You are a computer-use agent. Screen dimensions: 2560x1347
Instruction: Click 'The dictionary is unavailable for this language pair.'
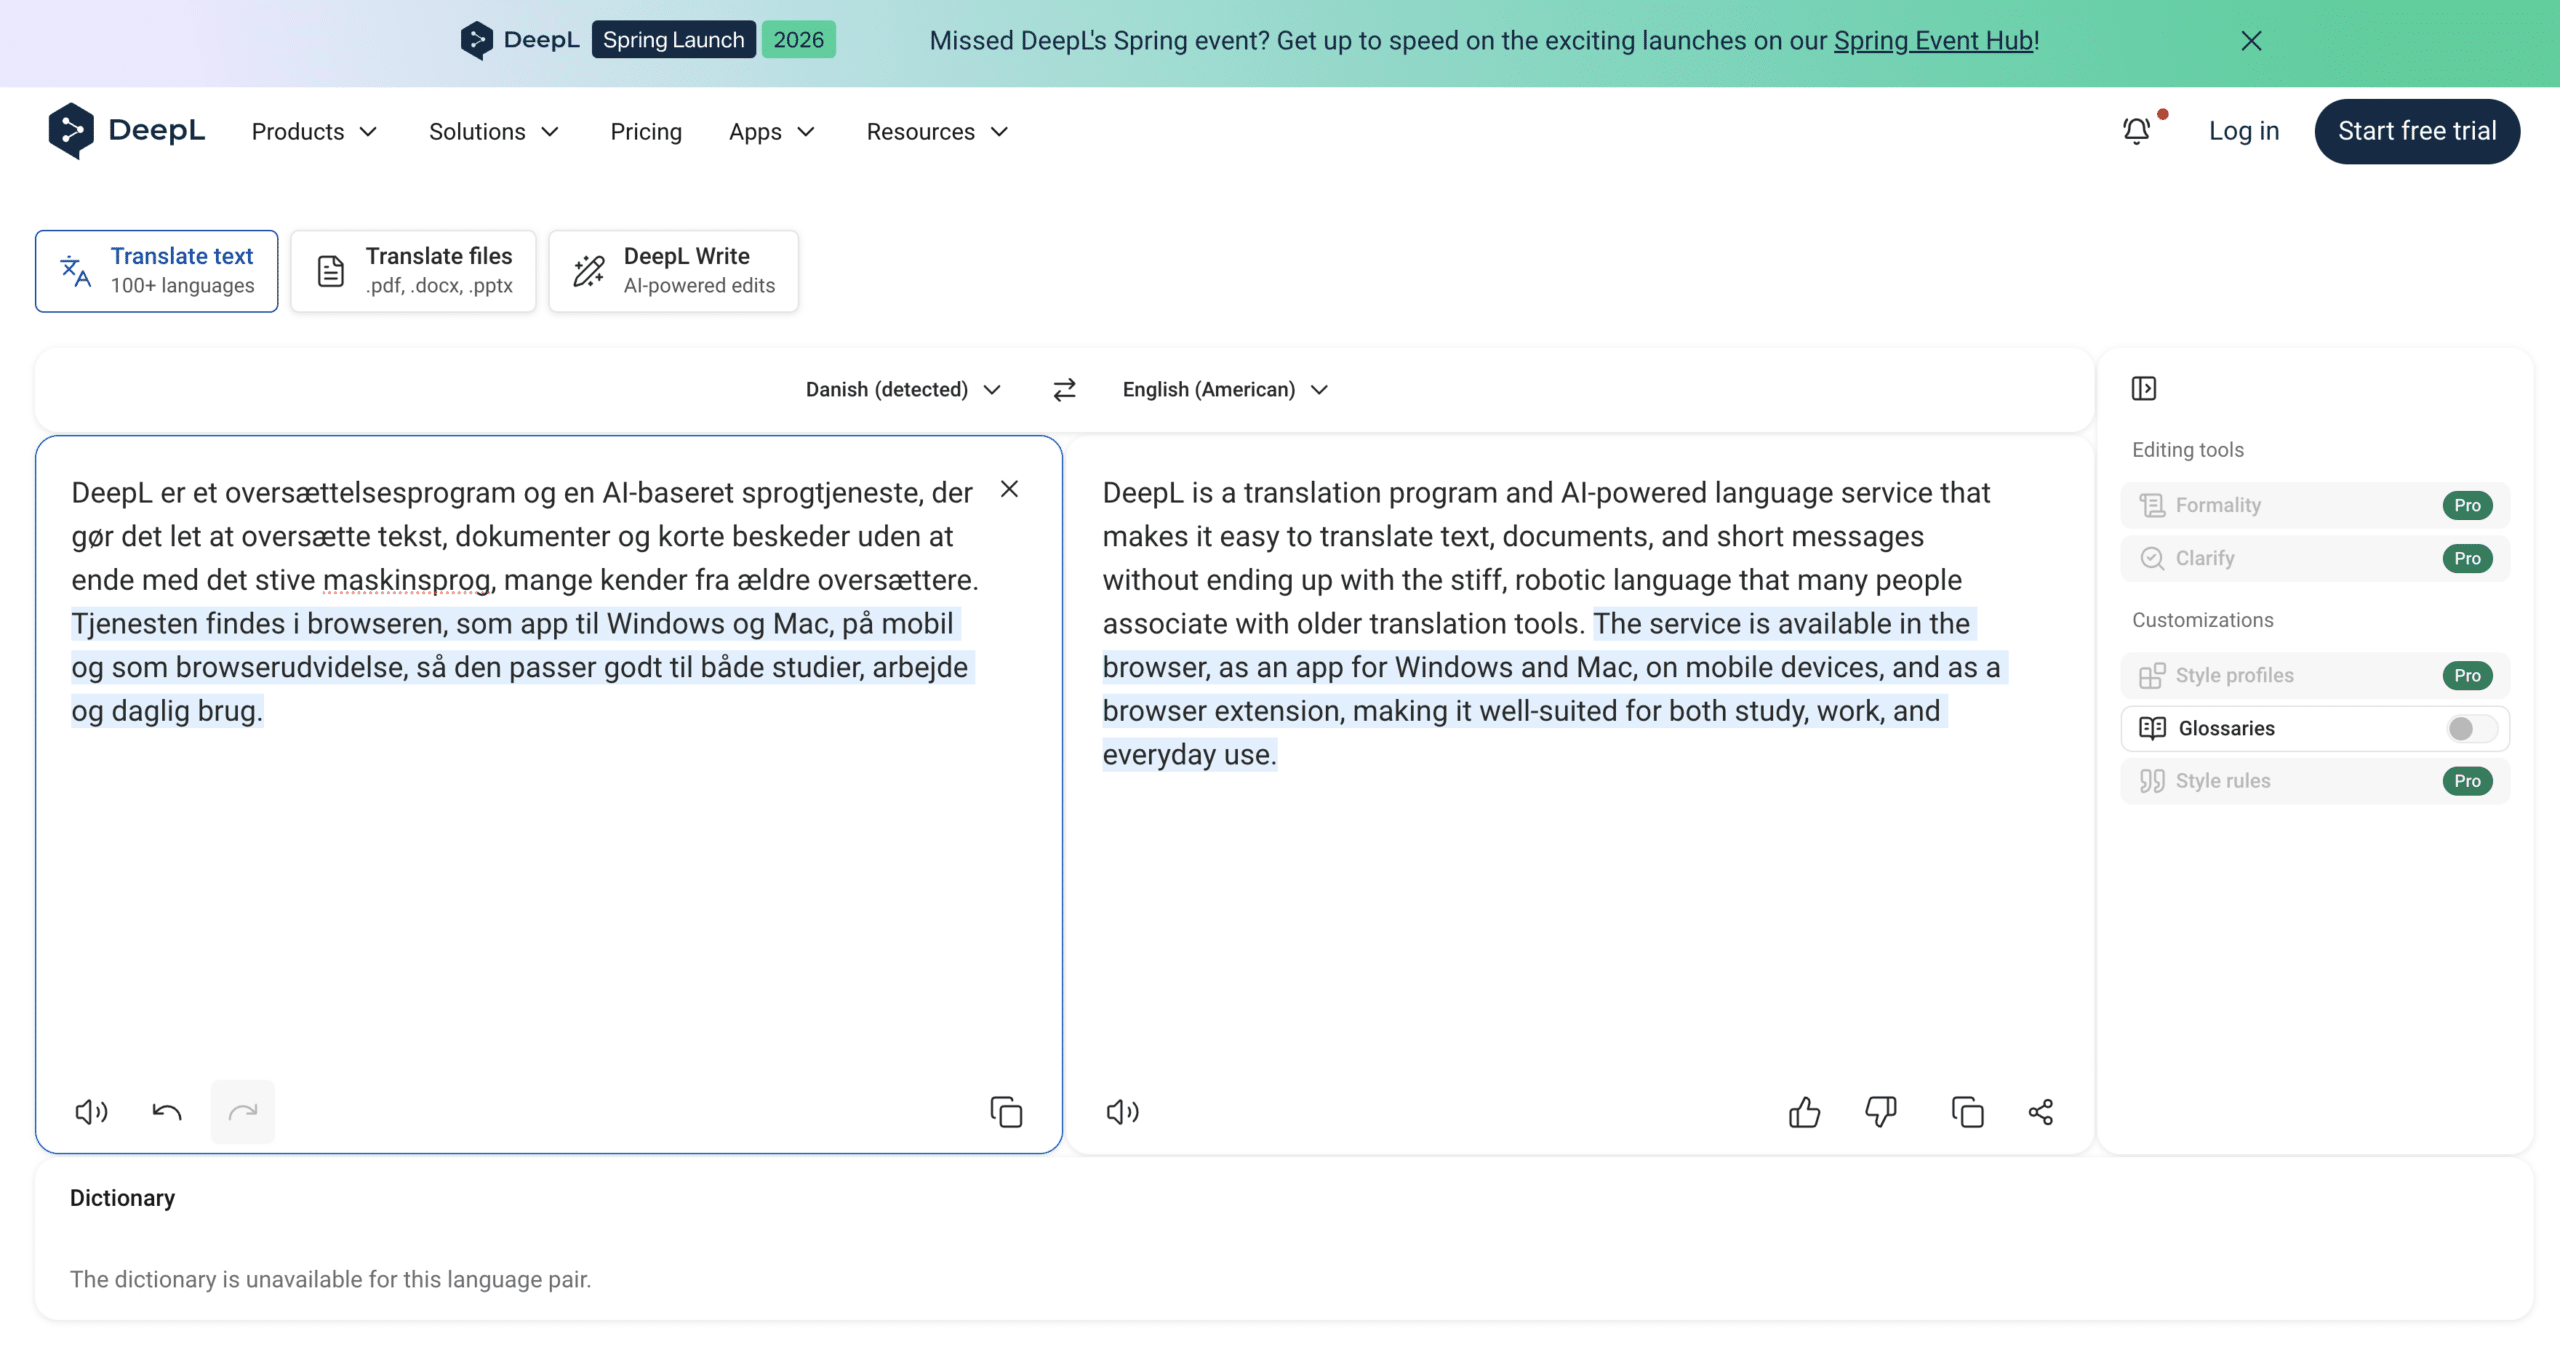pos(330,1279)
